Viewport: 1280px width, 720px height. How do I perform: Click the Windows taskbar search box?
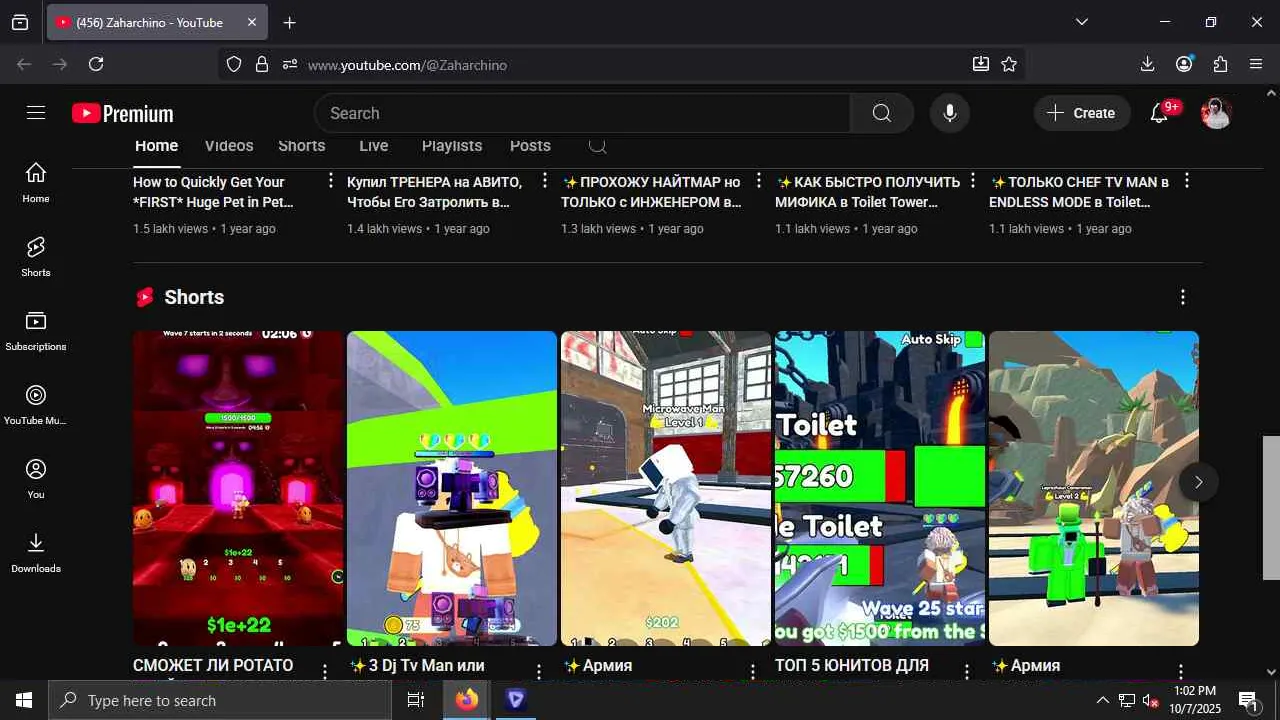[x=220, y=700]
